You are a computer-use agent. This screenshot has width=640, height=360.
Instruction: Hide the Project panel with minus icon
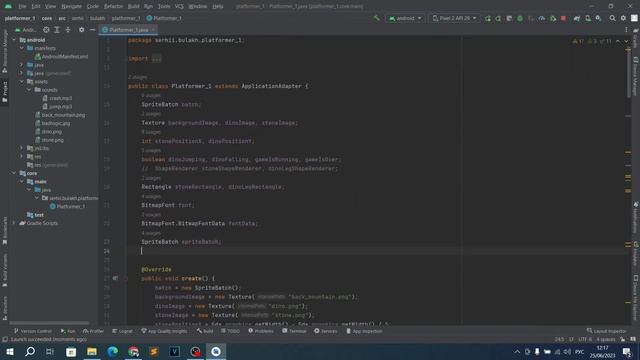pyautogui.click(x=93, y=30)
